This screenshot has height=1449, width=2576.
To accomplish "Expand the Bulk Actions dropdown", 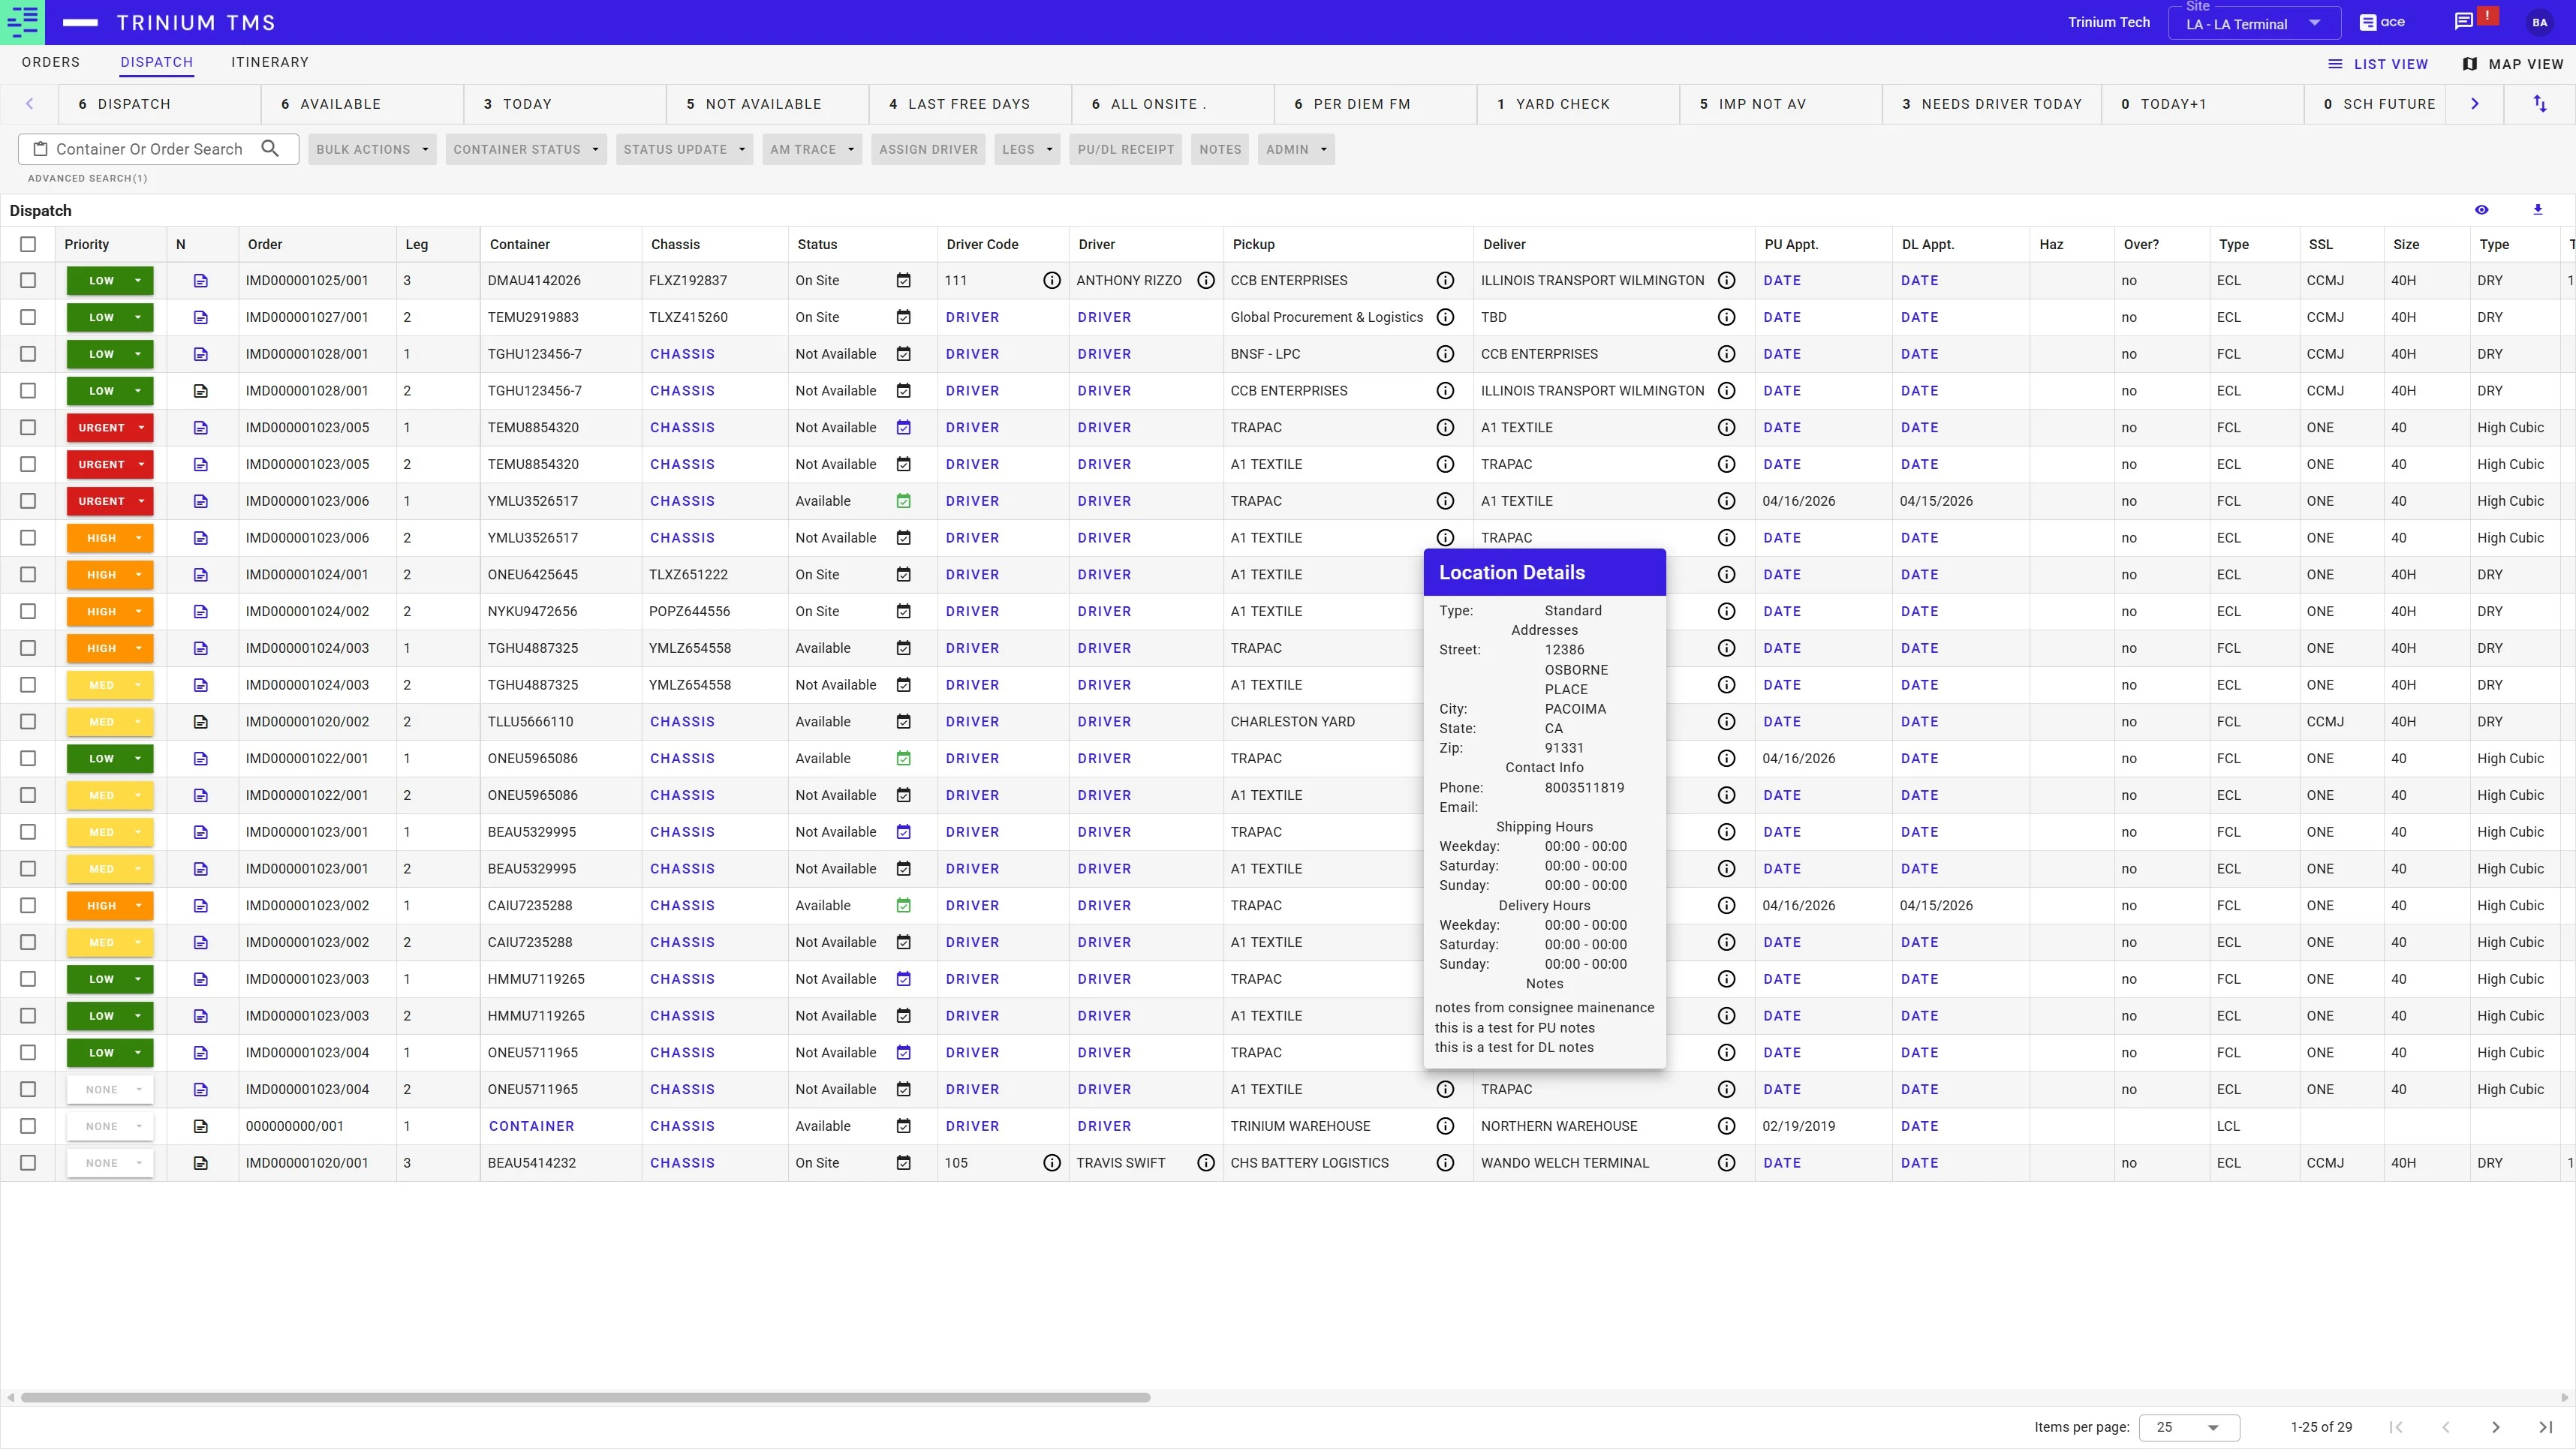I will 372,149.
